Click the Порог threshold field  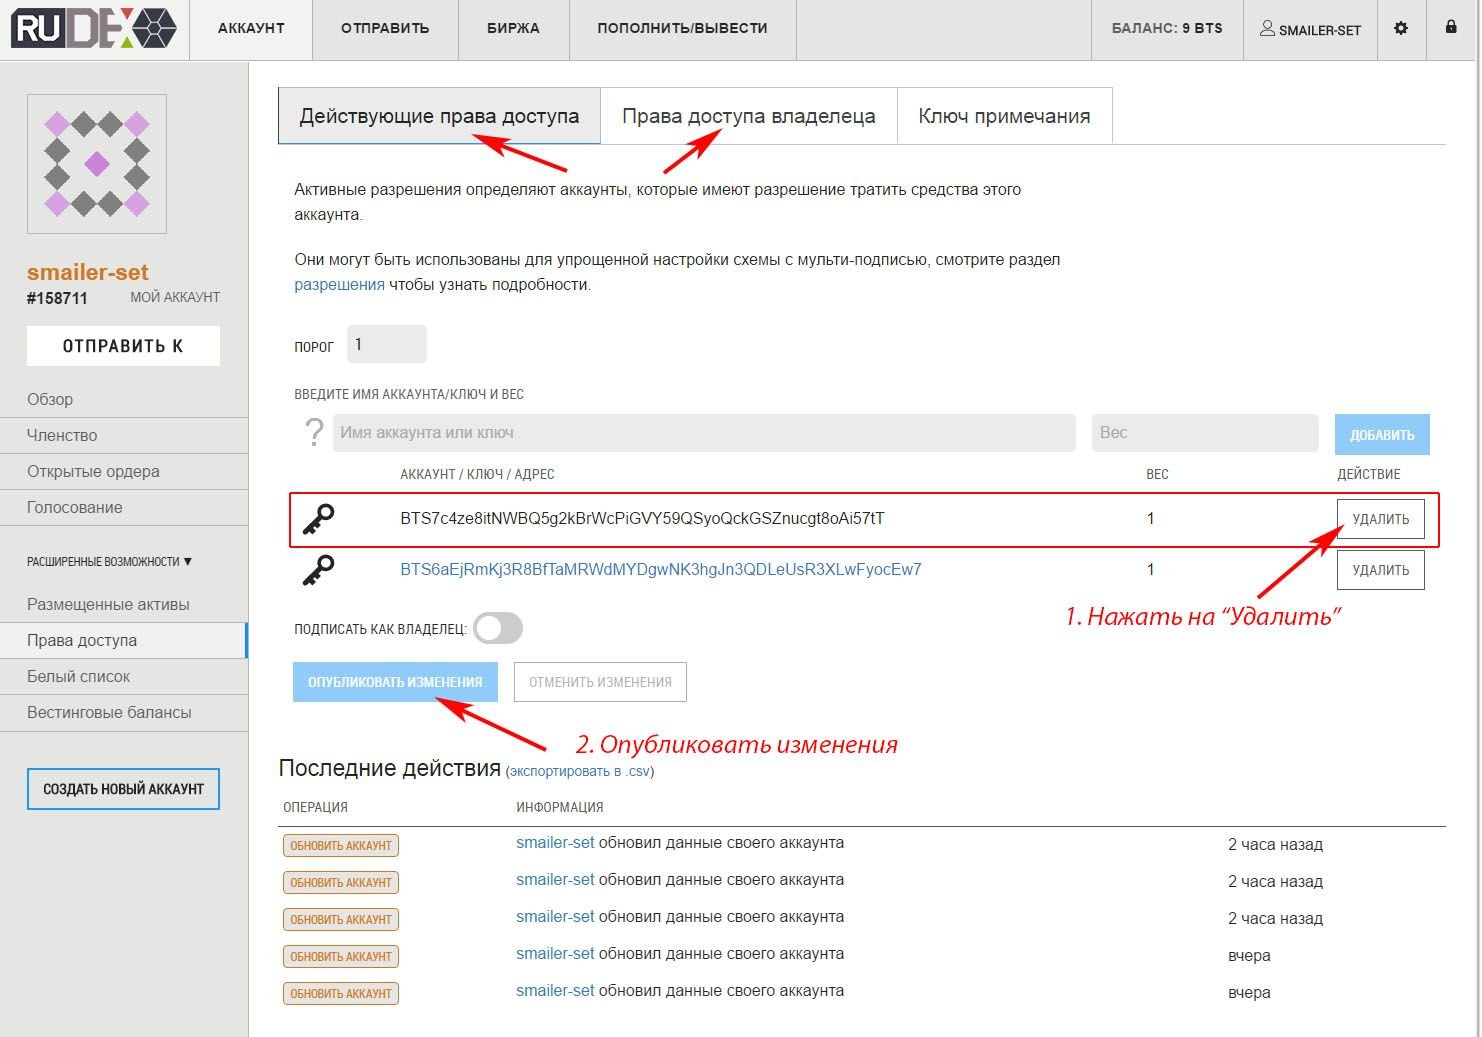click(386, 344)
